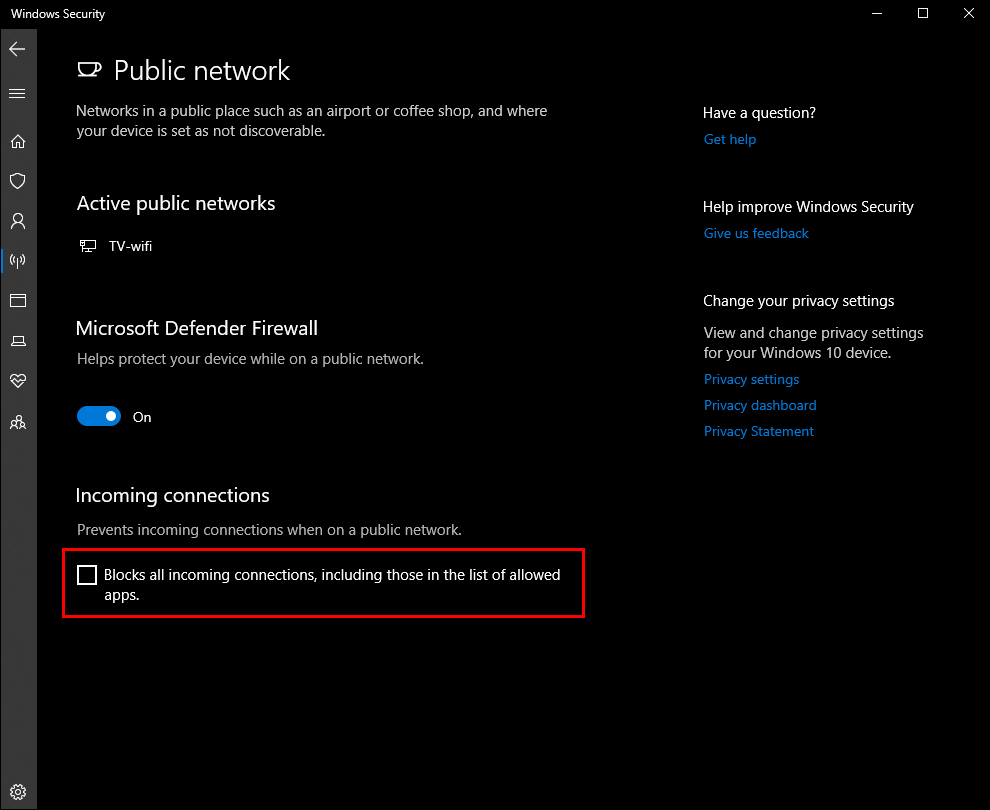Open Give us feedback link

756,233
